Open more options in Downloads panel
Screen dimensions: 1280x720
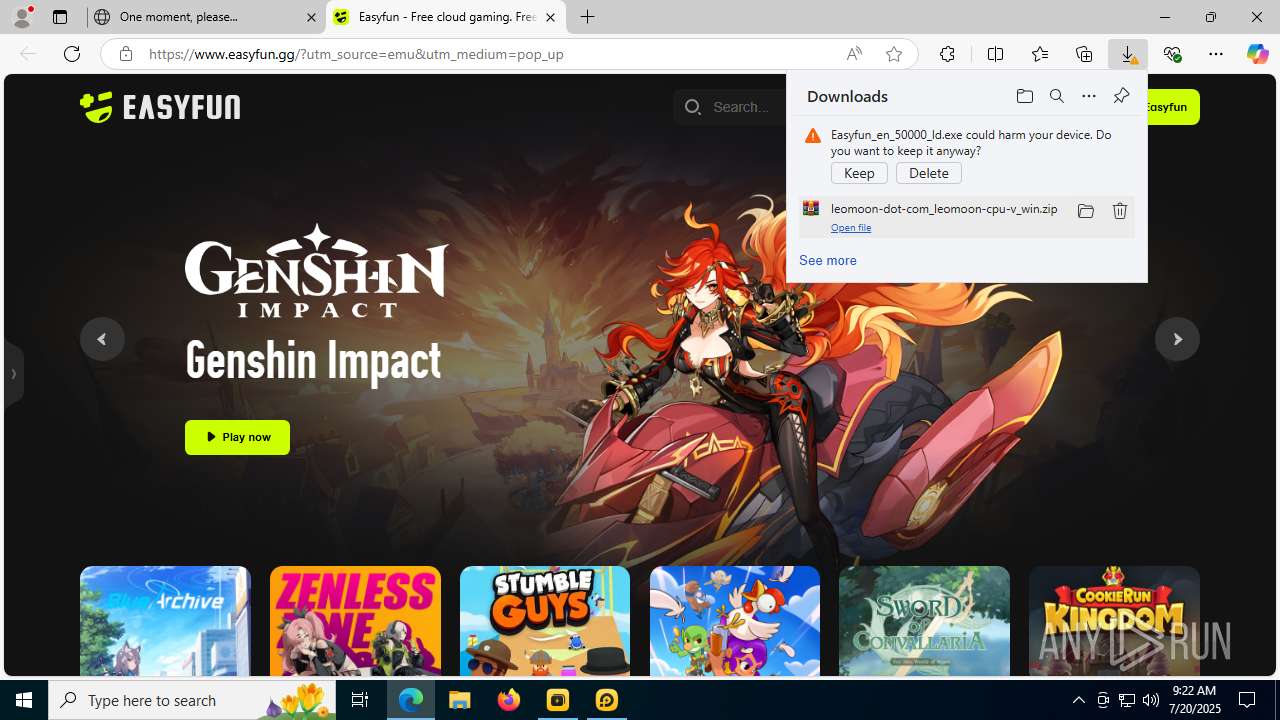pyautogui.click(x=1088, y=96)
